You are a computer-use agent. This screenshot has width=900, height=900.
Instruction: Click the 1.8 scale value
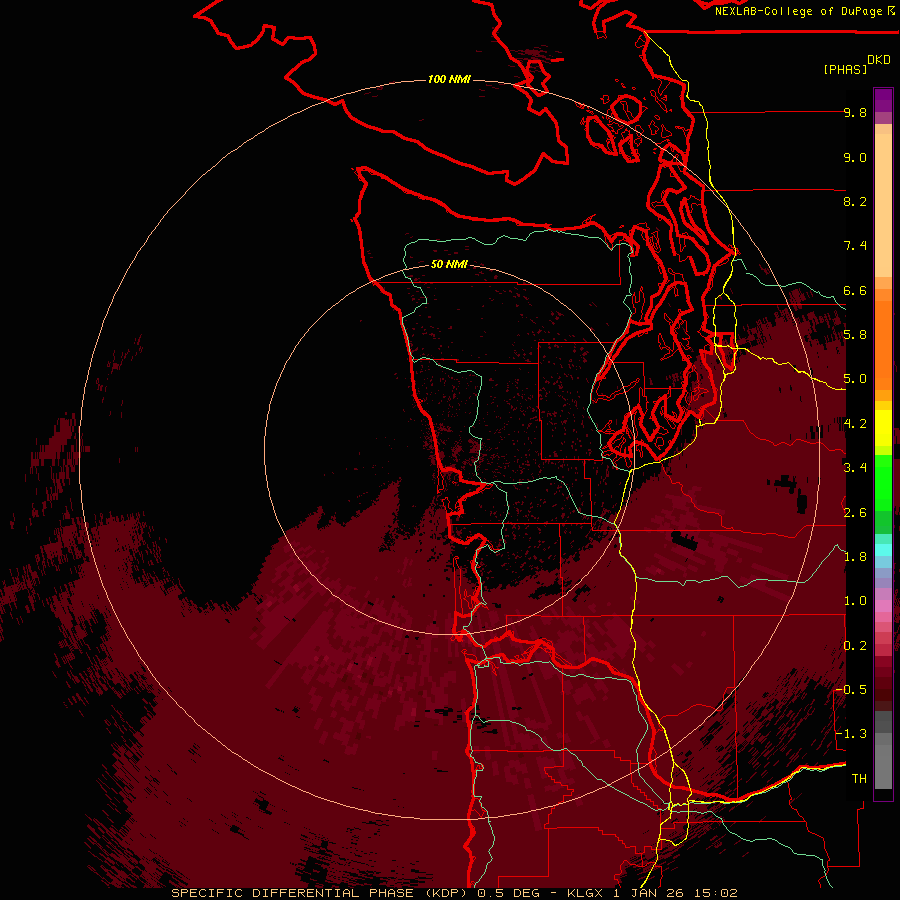[x=855, y=557]
